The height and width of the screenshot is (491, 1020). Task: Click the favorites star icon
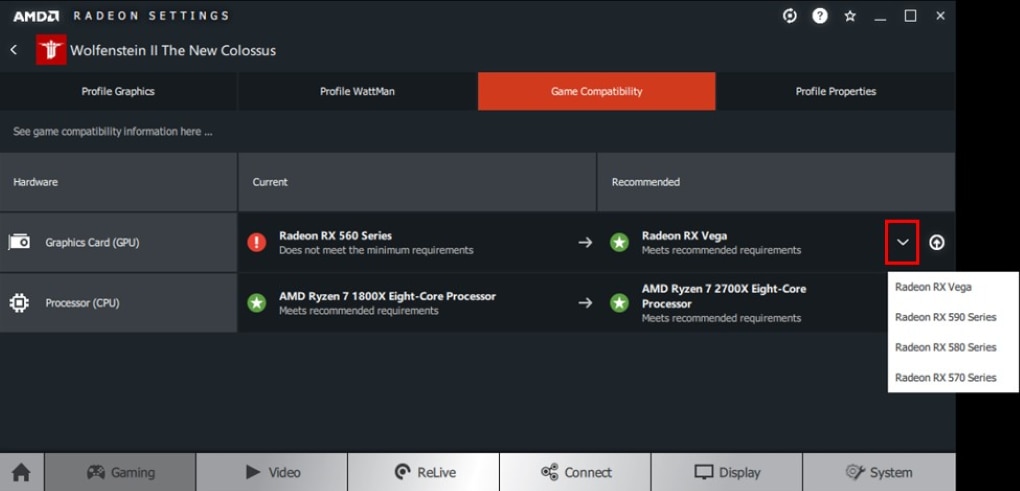[x=850, y=16]
